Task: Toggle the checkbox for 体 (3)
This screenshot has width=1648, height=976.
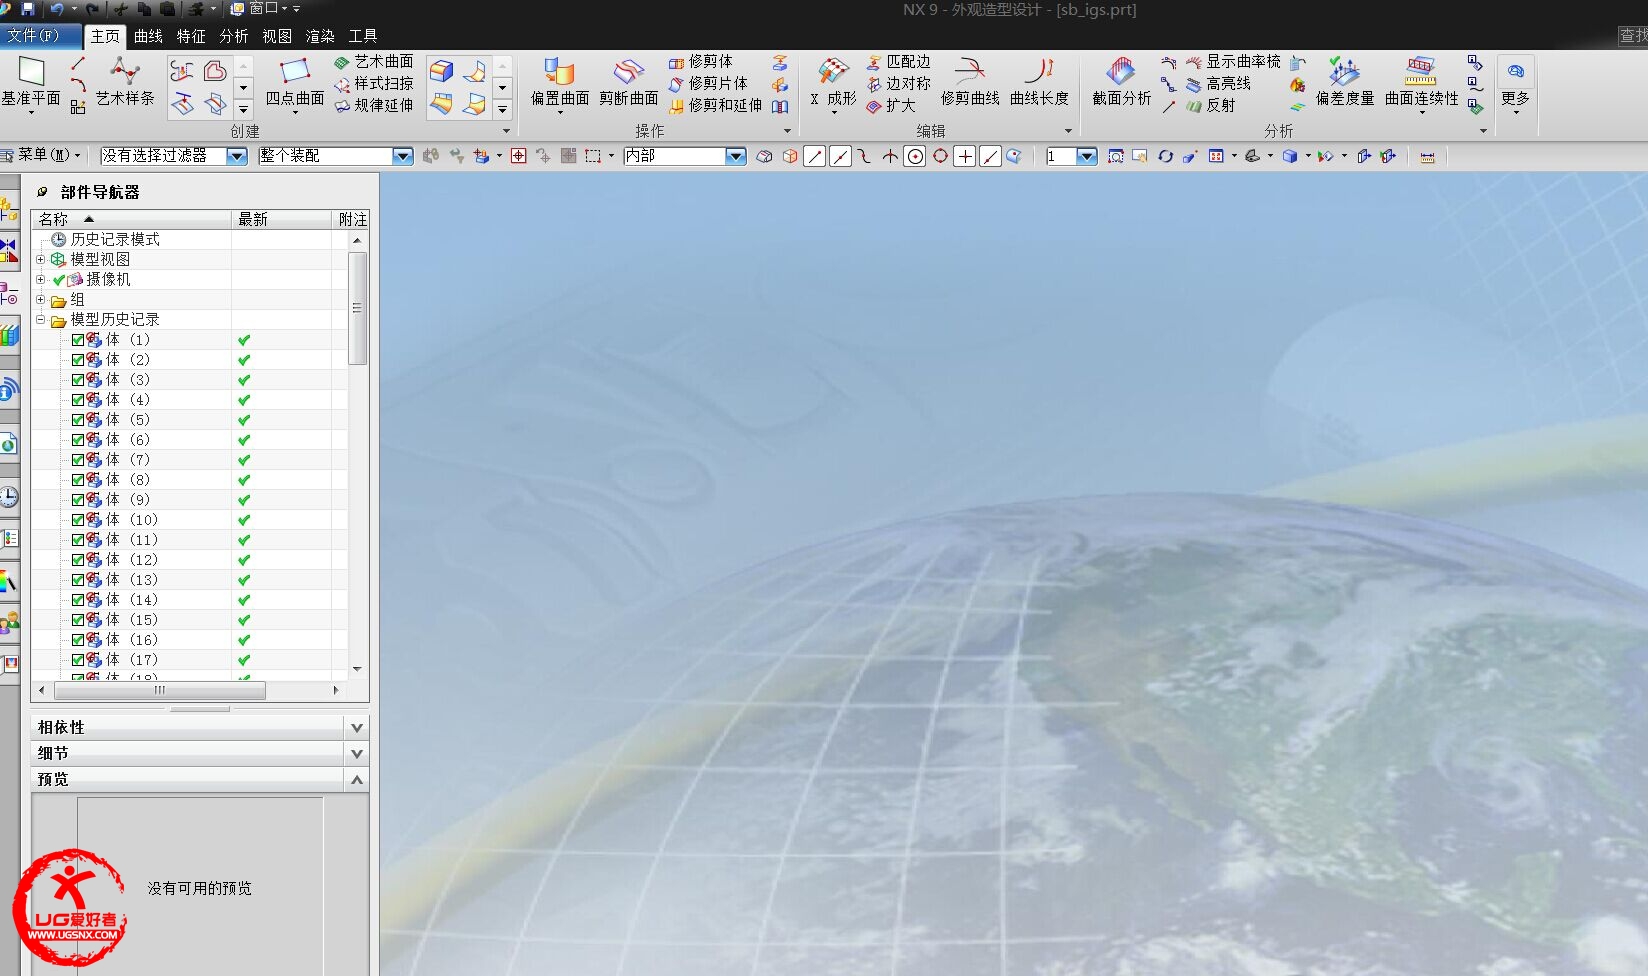Action: click(x=78, y=380)
